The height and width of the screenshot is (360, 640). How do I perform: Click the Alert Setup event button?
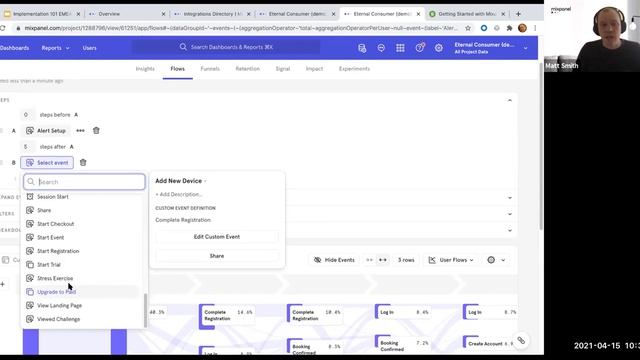tap(46, 131)
